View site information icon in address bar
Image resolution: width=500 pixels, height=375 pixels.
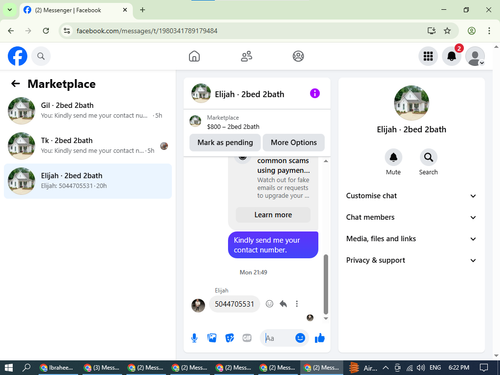coord(67,31)
